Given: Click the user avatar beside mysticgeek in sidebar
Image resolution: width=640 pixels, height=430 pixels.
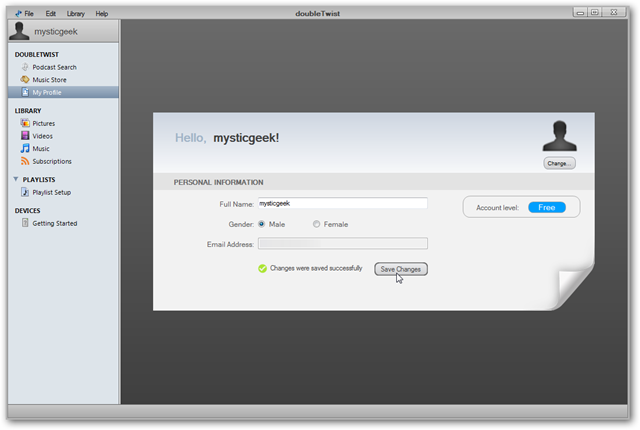Looking at the screenshot, I should pos(19,31).
